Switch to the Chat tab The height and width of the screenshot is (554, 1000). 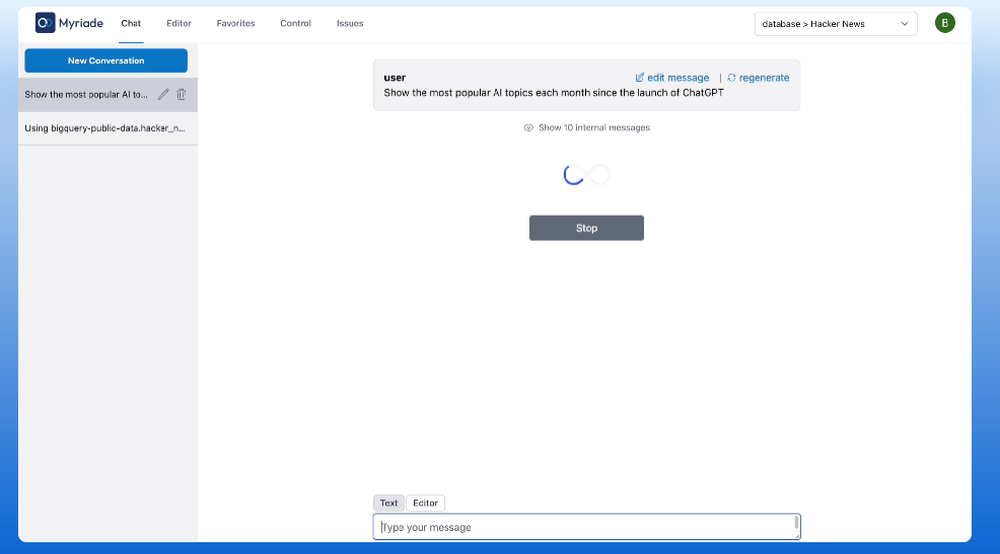click(x=131, y=24)
